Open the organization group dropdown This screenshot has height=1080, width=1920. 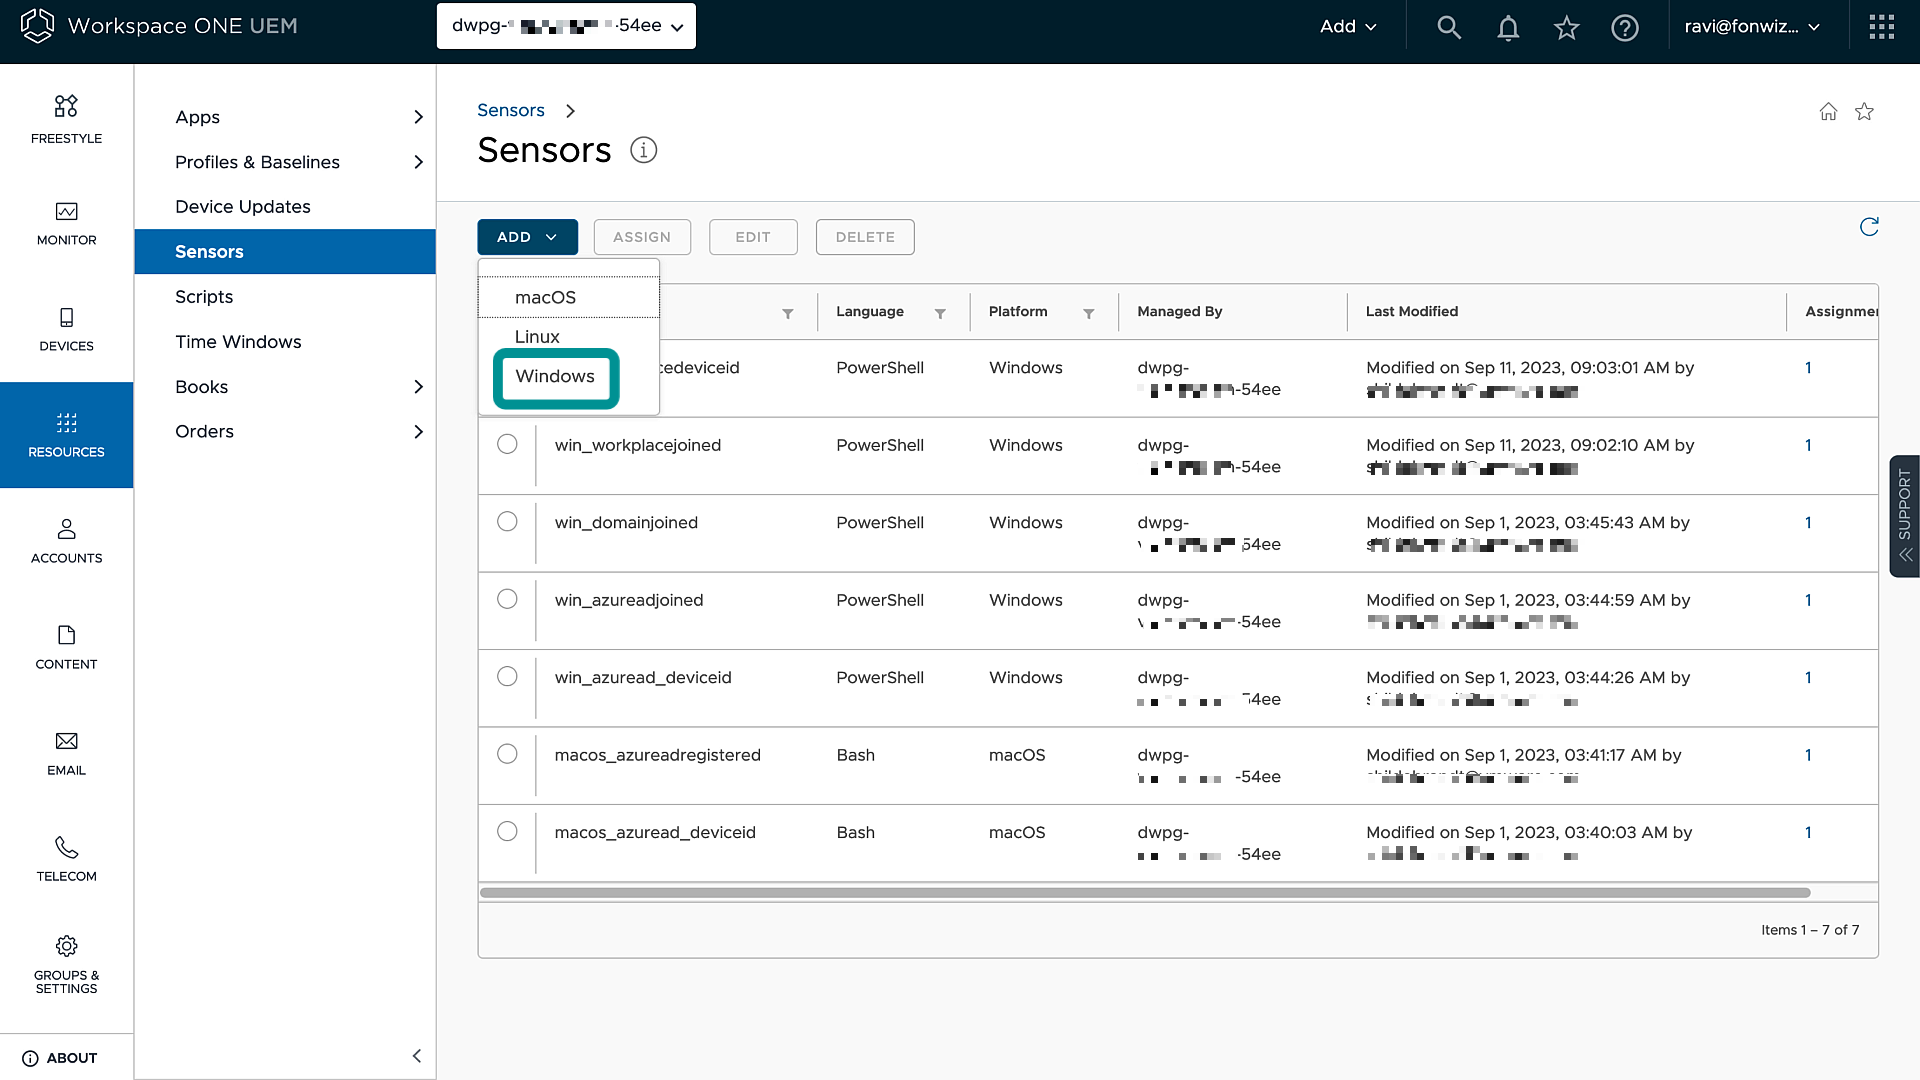[x=566, y=26]
